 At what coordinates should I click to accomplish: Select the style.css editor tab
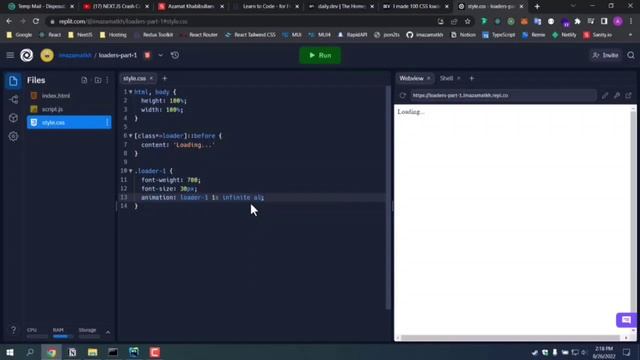[134, 78]
